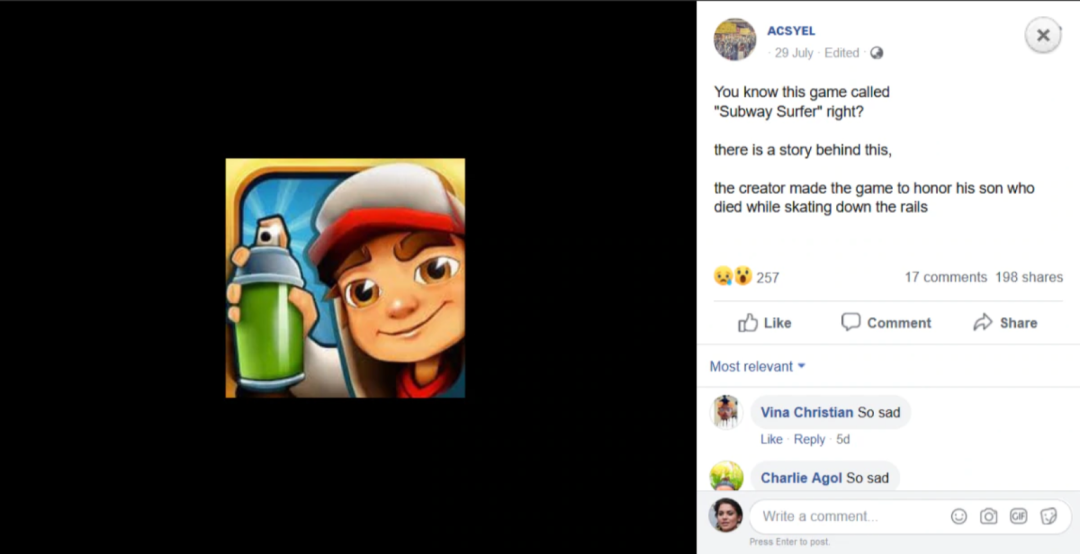Open the ACSYEL page profile picture
The width and height of the screenshot is (1080, 554).
pyautogui.click(x=735, y=39)
